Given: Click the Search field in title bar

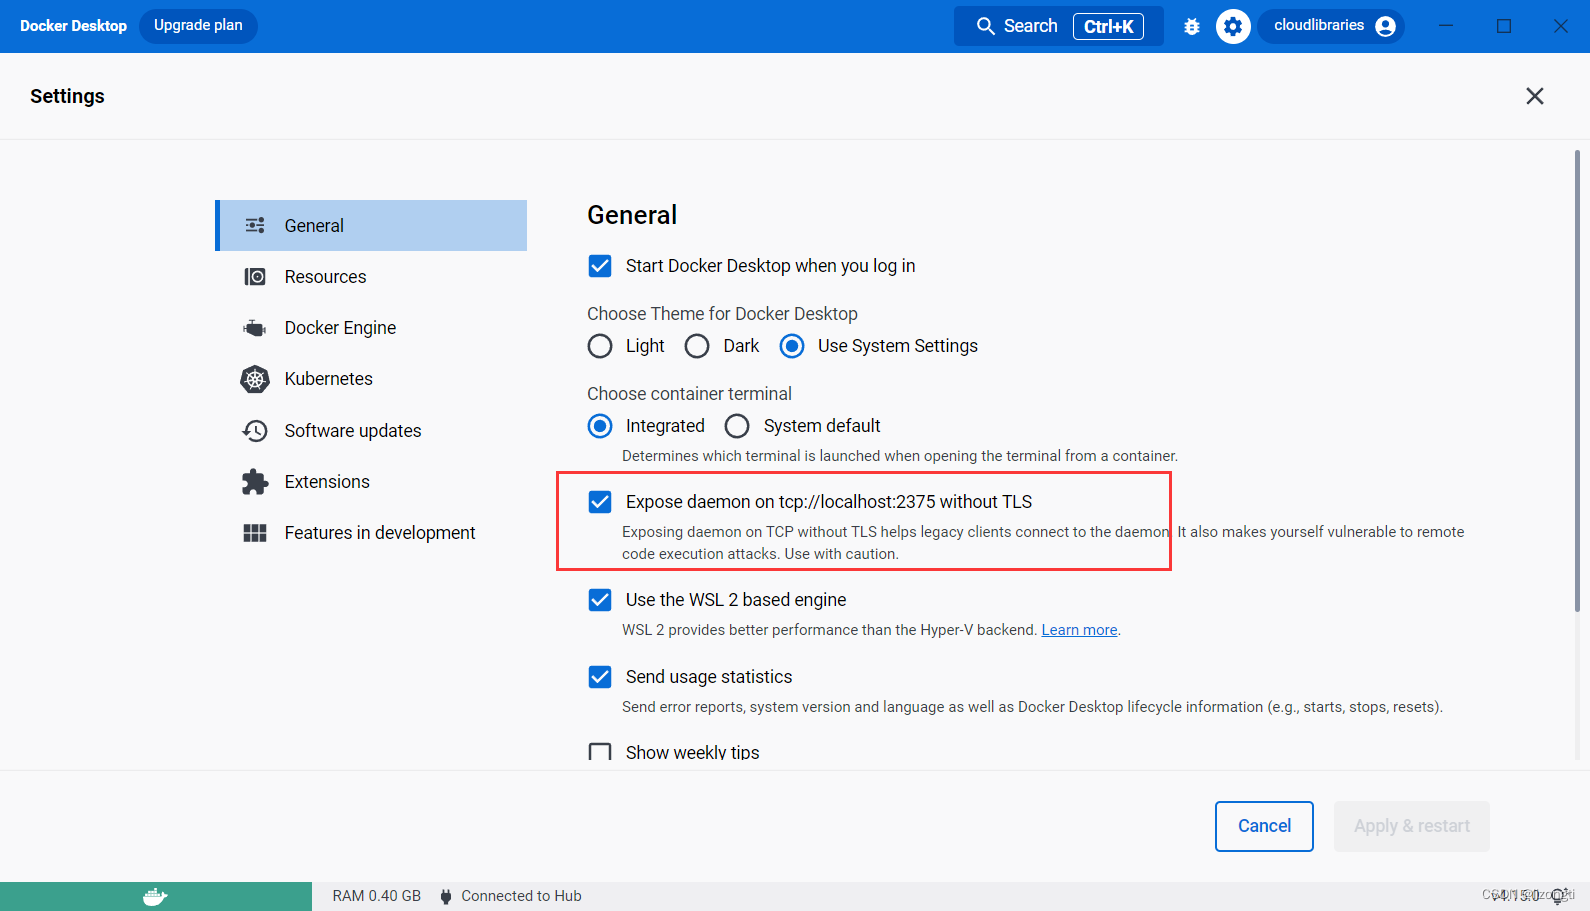Looking at the screenshot, I should click(x=1058, y=26).
